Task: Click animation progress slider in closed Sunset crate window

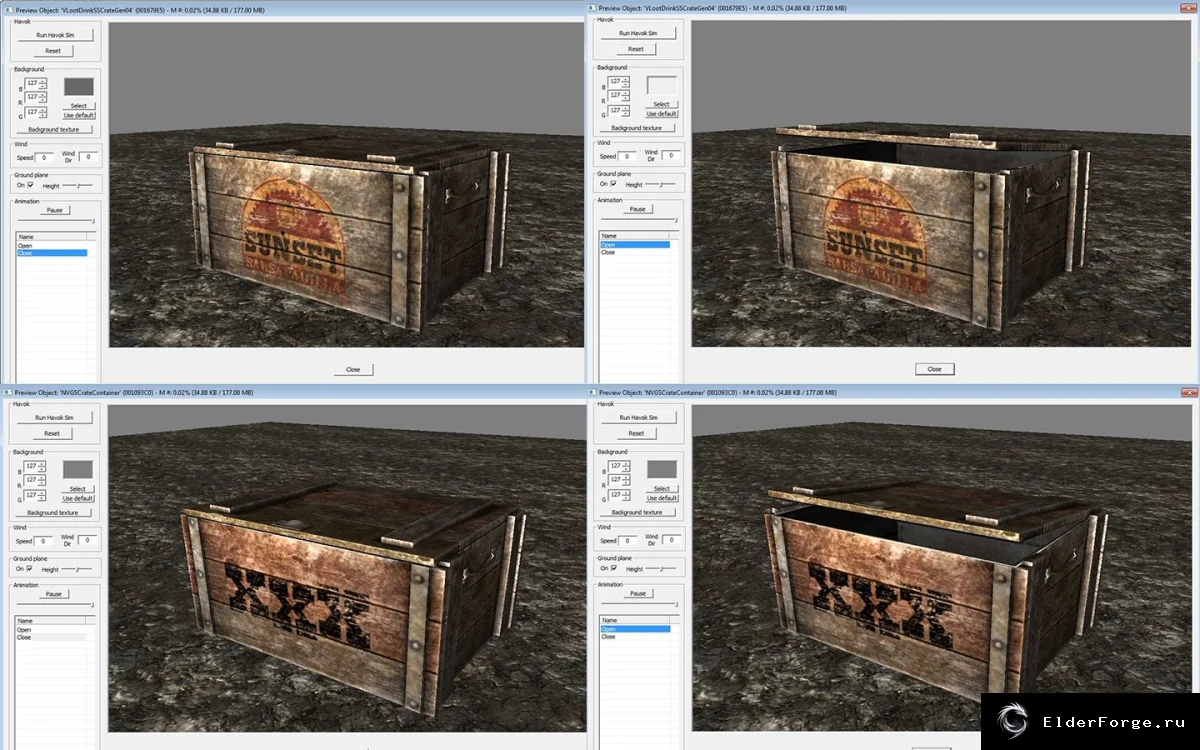Action: pyautogui.click(x=54, y=220)
